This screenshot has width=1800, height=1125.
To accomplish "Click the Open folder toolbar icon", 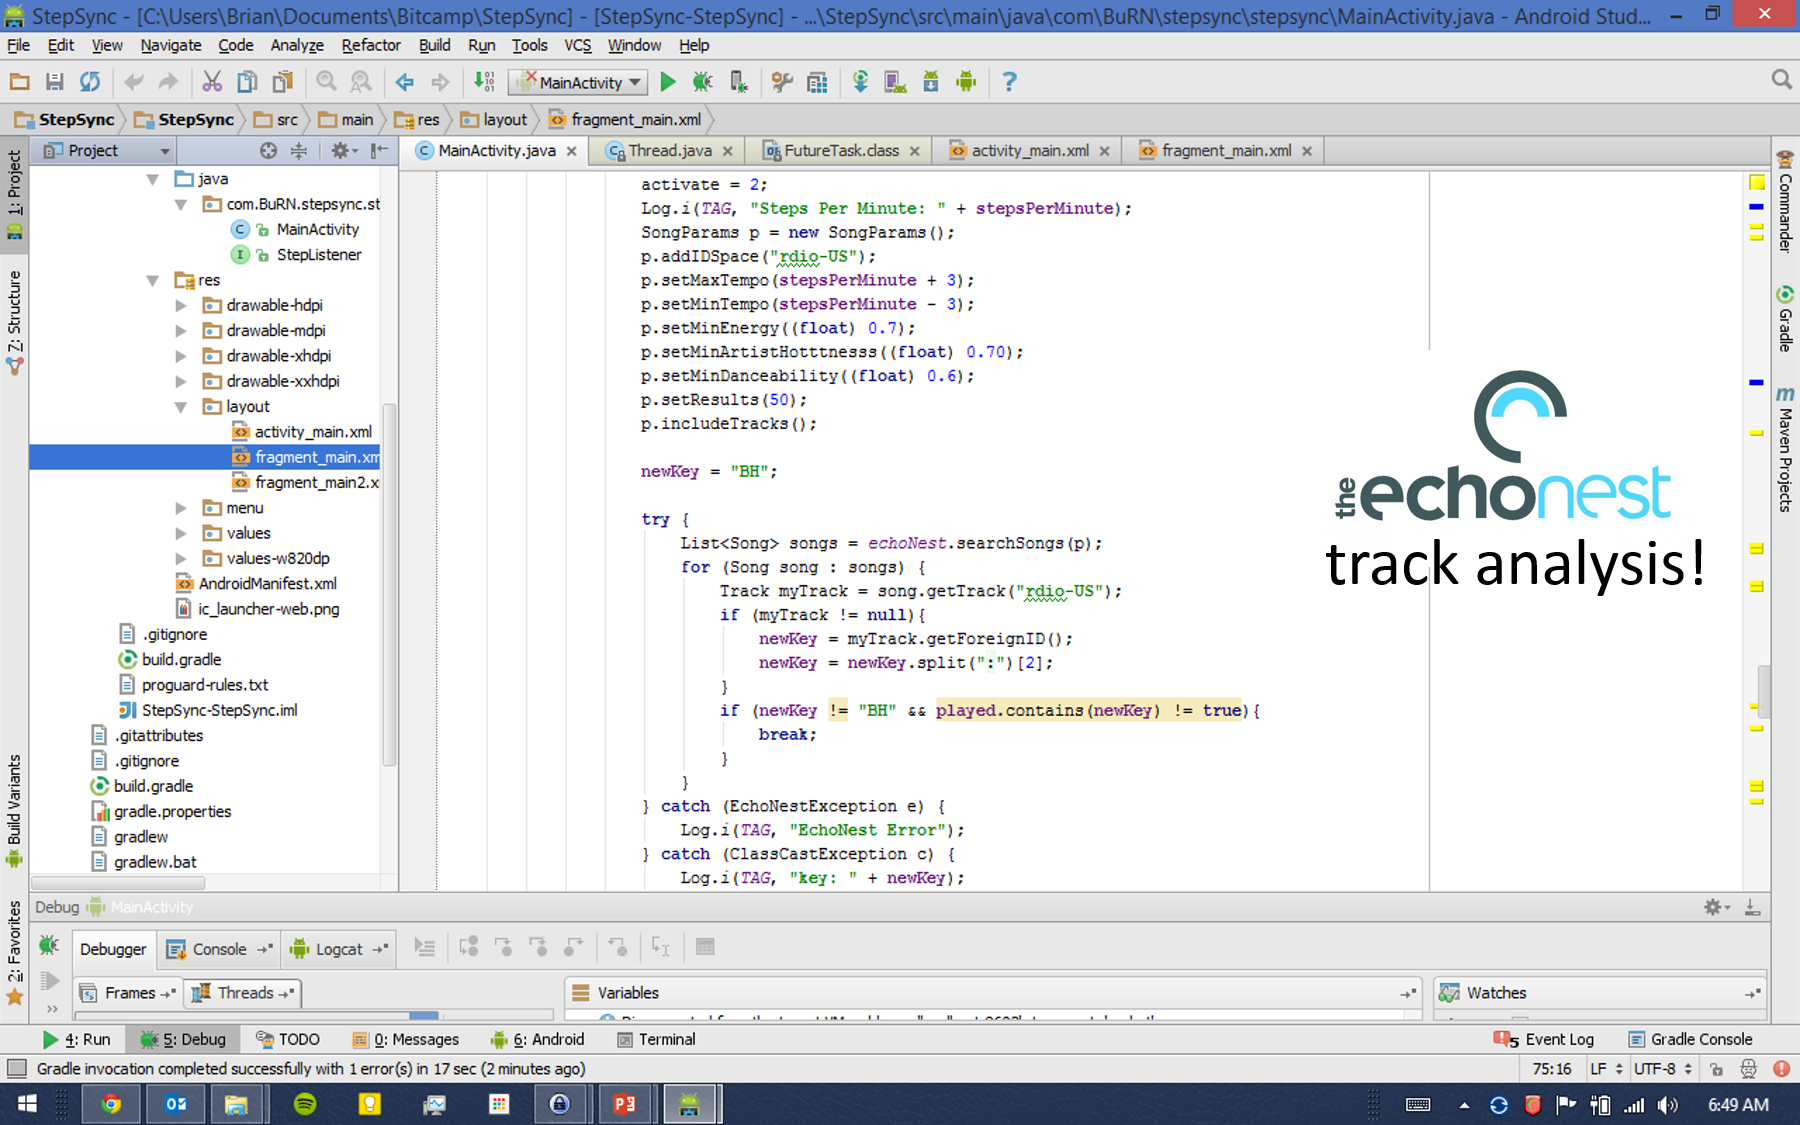I will [x=19, y=82].
